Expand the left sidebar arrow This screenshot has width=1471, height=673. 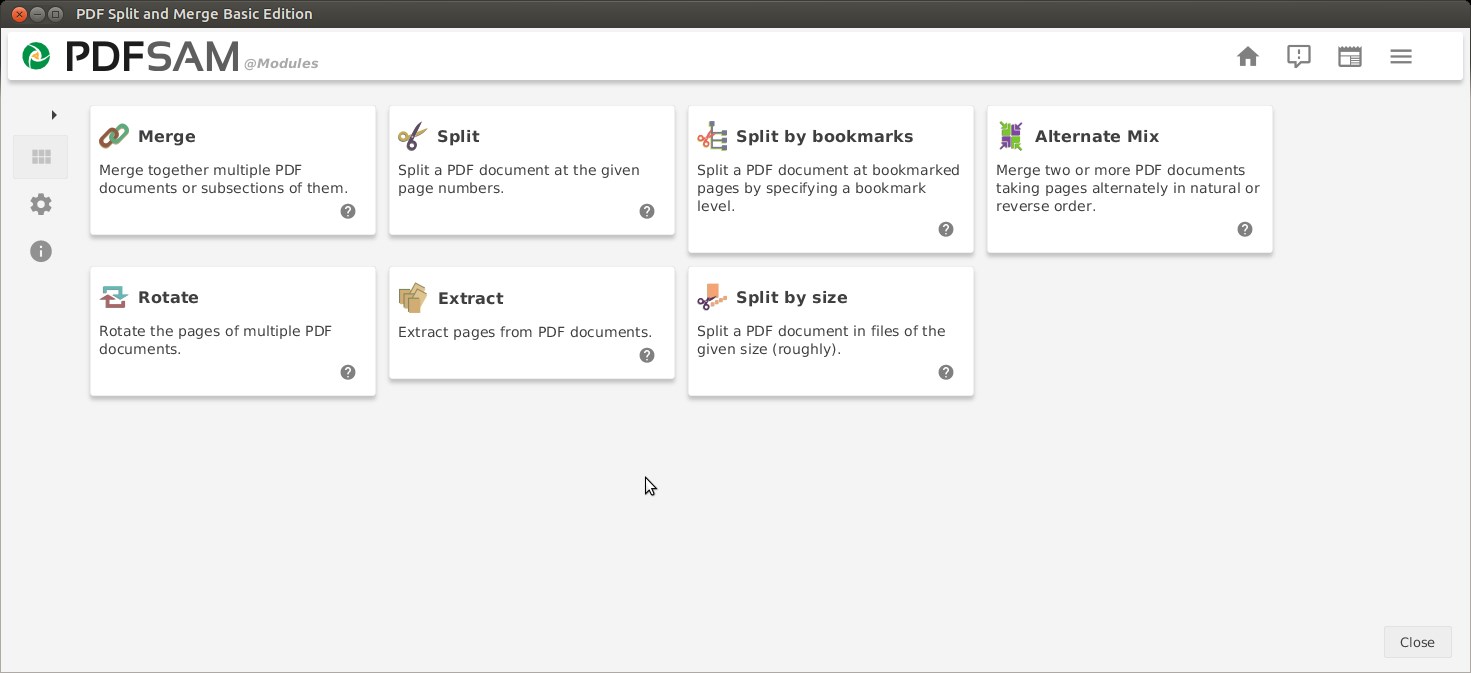pos(54,115)
